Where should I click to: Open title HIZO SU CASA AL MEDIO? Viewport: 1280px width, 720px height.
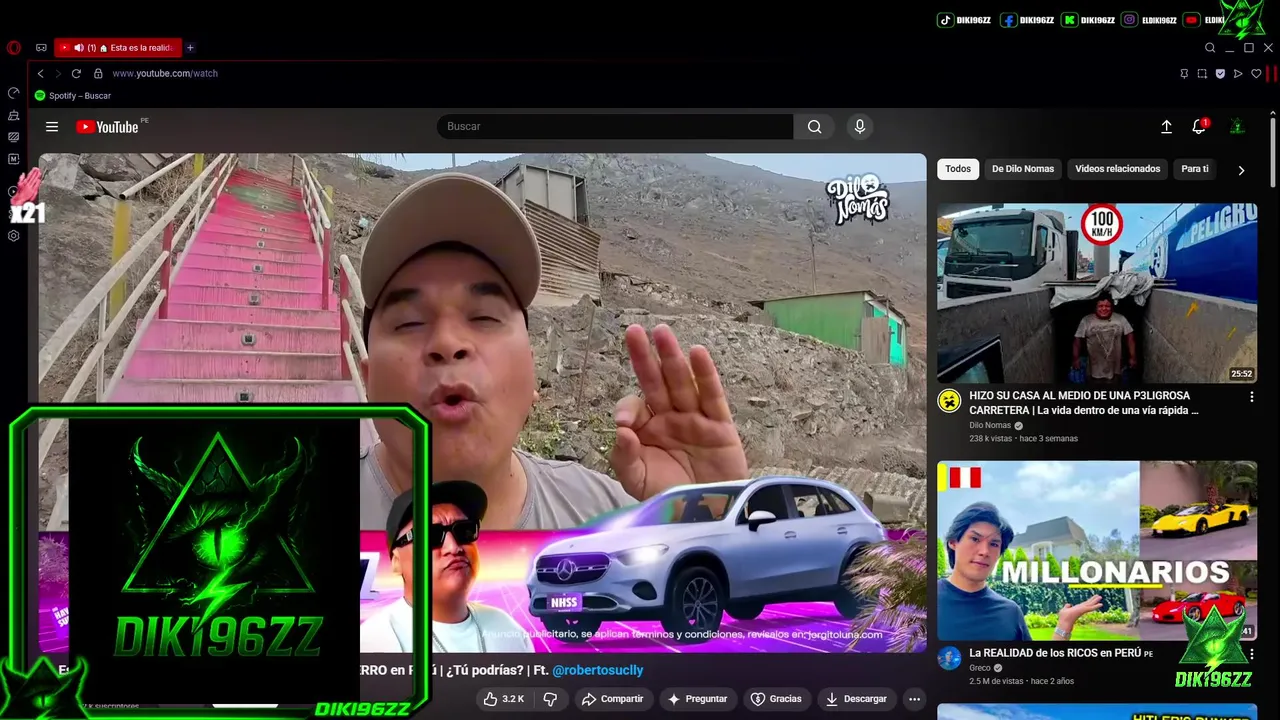[x=1084, y=403]
